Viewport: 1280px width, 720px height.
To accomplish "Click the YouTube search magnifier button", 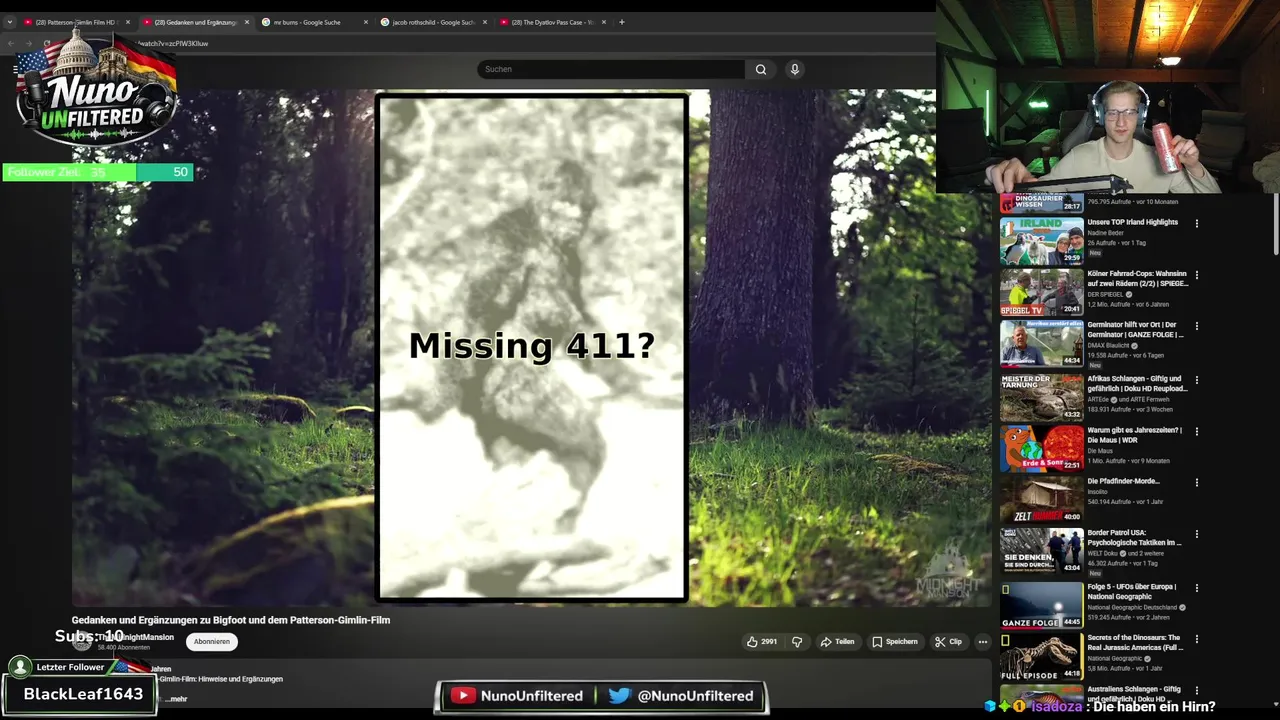I will [x=761, y=69].
